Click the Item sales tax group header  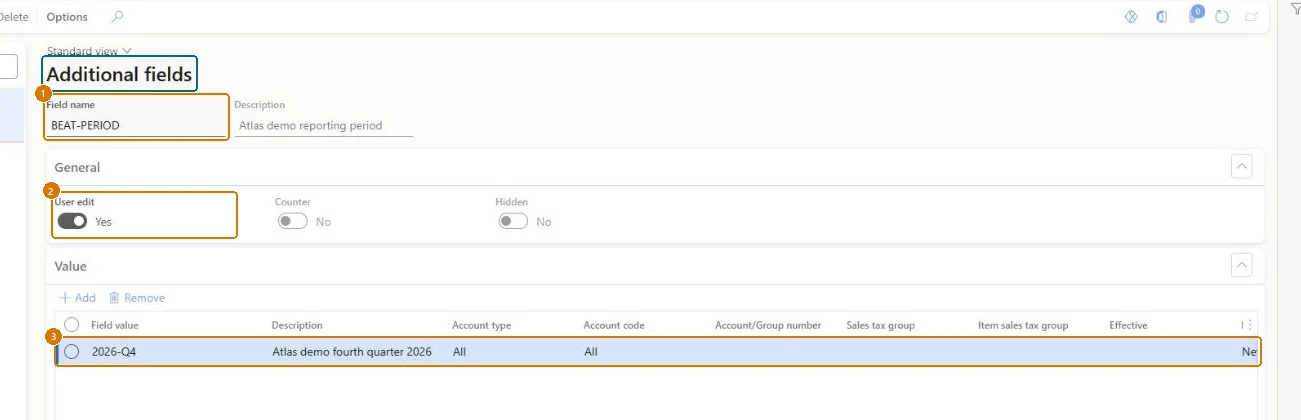1023,325
